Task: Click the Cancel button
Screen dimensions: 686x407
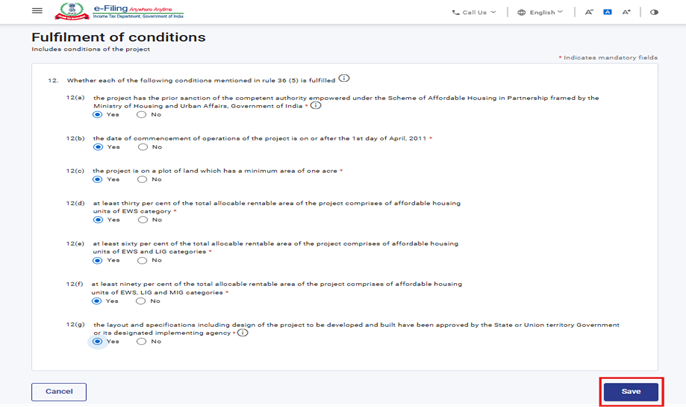Action: [59, 391]
